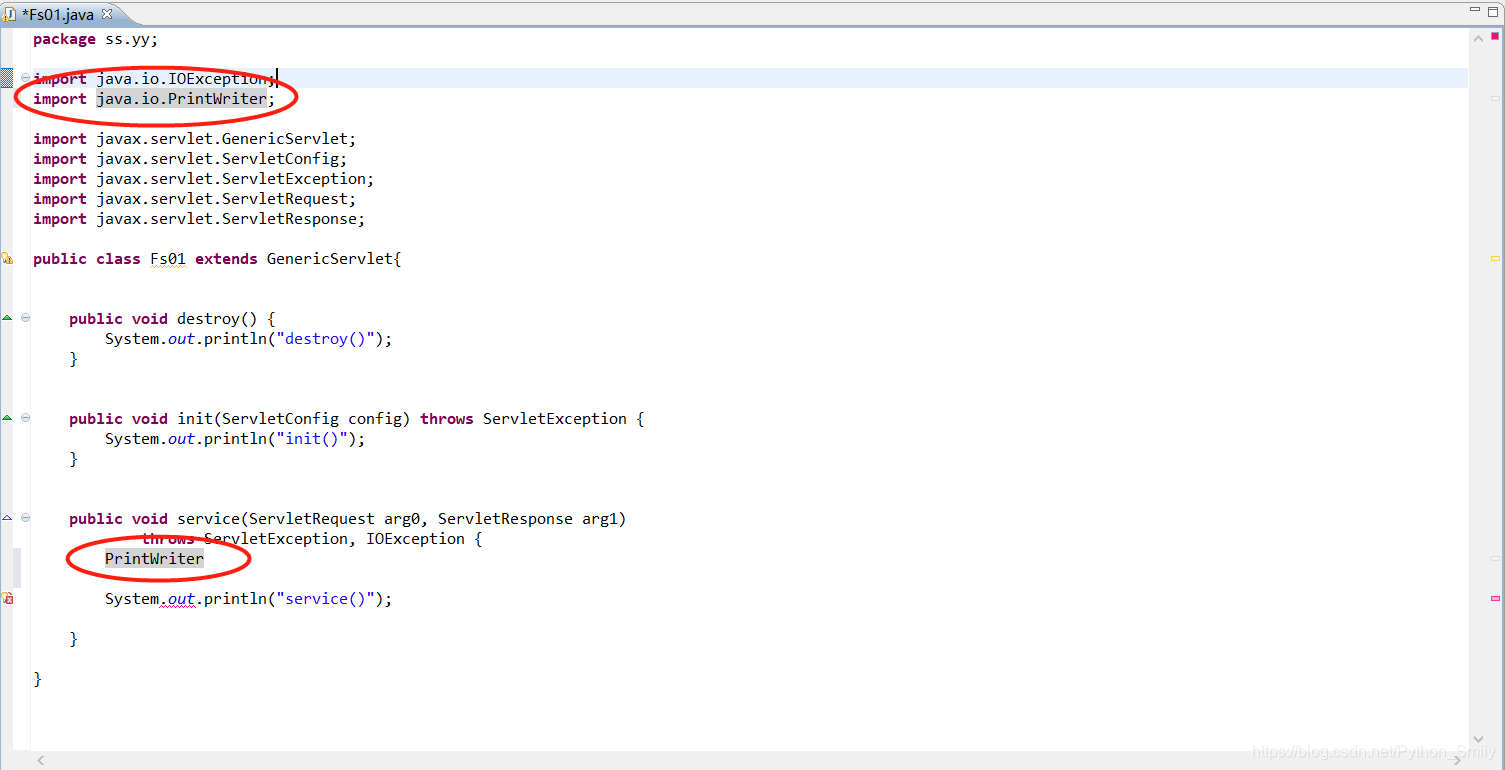Viewport: 1505px width, 770px height.
Task: Click 'destroy()' method name in declaration
Action: 217,319
